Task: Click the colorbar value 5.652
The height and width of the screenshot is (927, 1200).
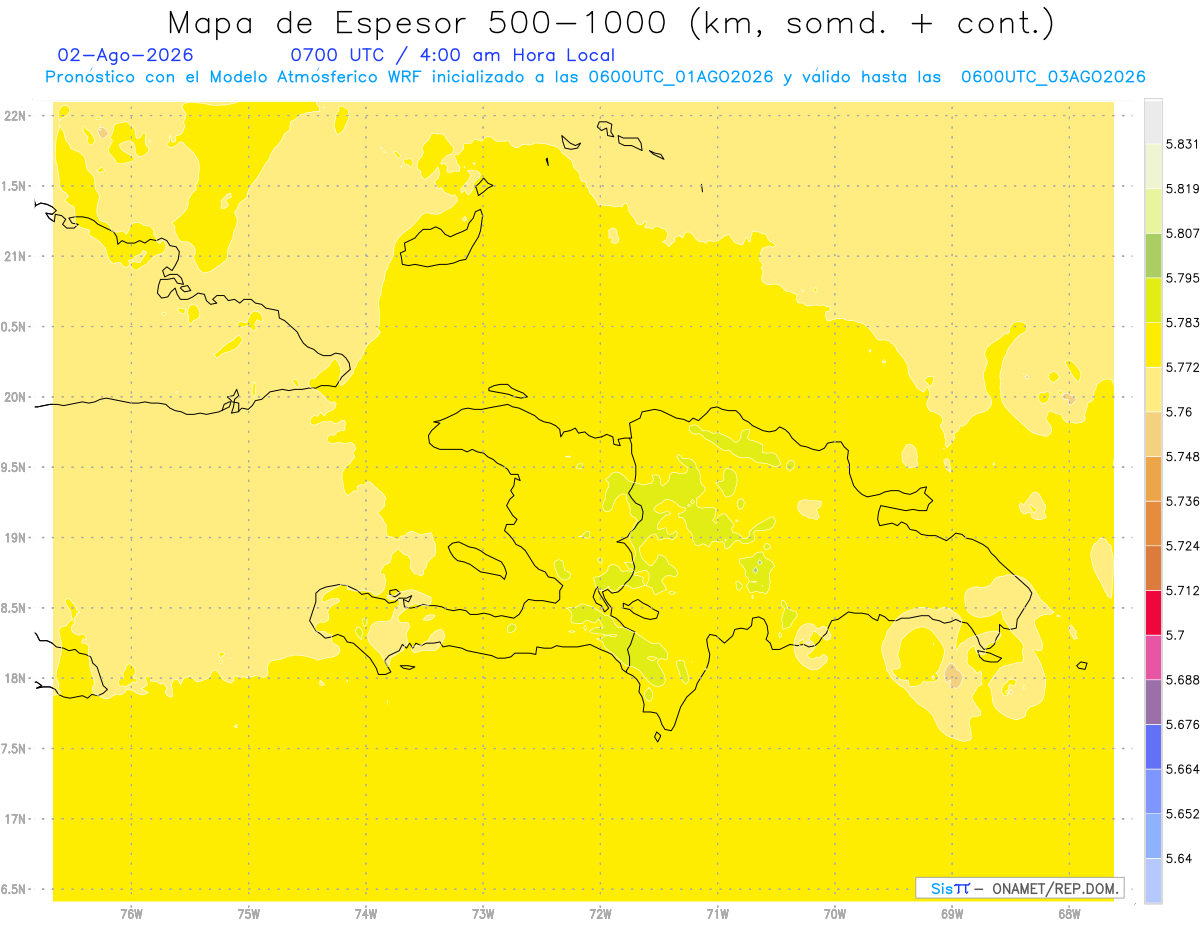Action: (x=1182, y=814)
